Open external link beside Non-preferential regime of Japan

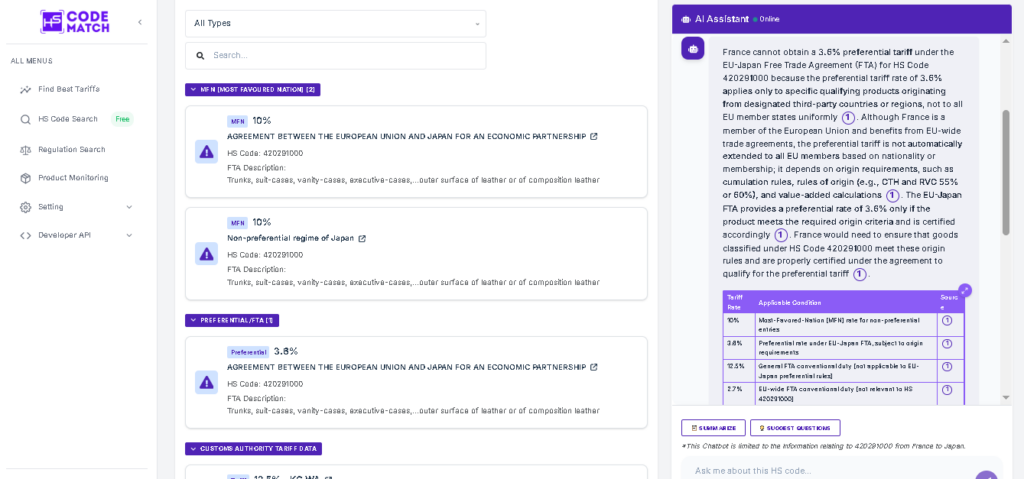pyautogui.click(x=362, y=238)
